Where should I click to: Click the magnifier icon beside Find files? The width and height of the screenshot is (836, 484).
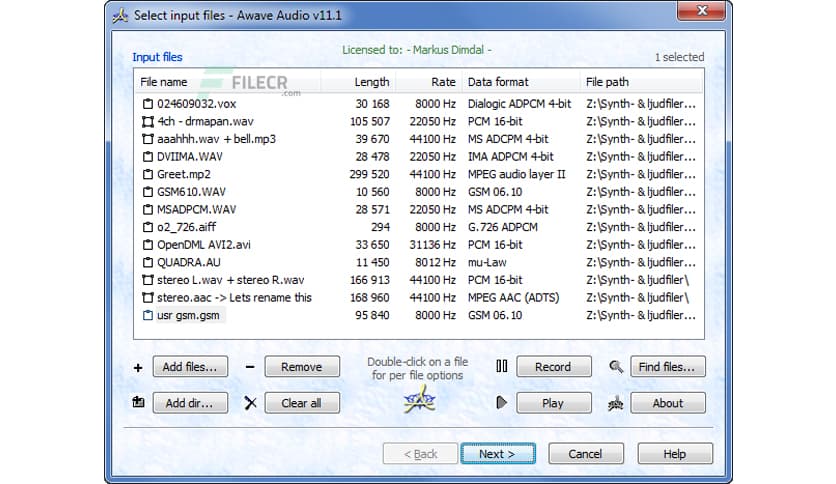(x=616, y=367)
